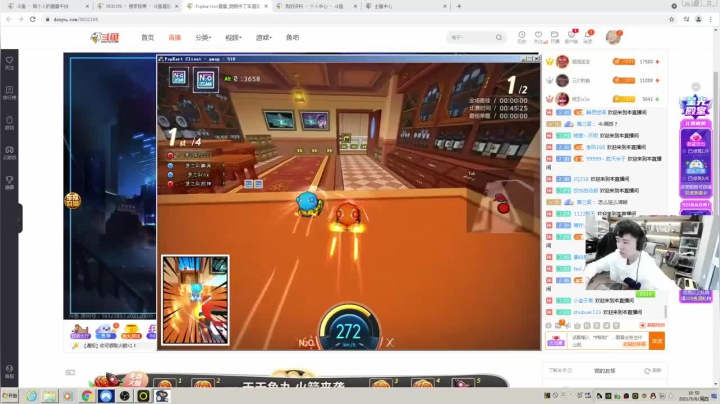Viewport: 720px width, 404px height.
Task: Switch to the 主播中心 browser tab
Action: pyautogui.click(x=406, y=6)
